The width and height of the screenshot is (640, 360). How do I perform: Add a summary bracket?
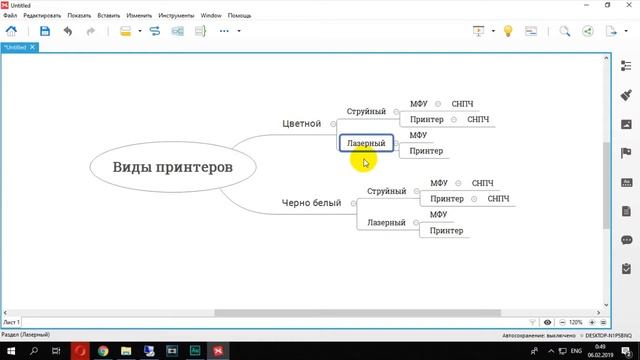[x=200, y=31]
